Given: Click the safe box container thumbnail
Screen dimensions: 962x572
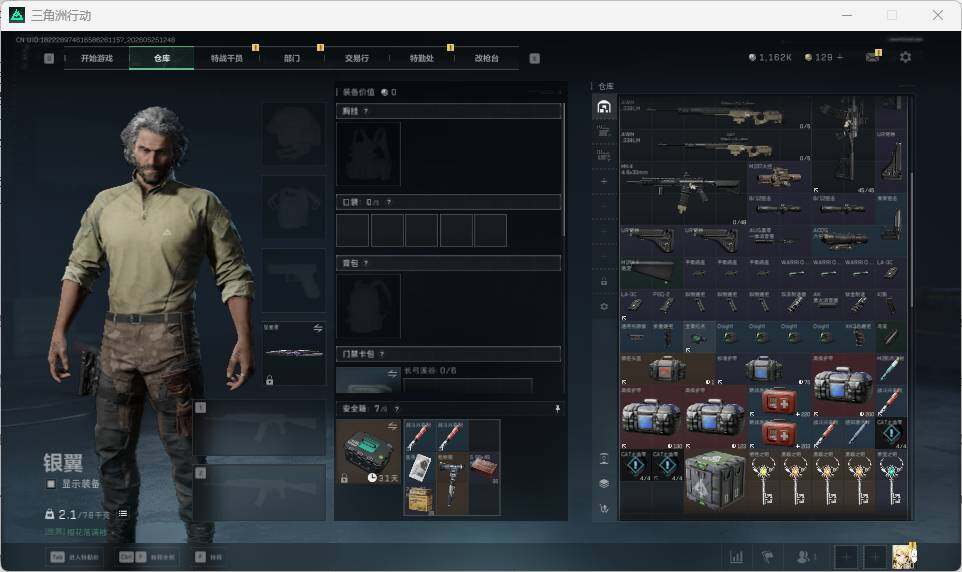Looking at the screenshot, I should coord(369,452).
